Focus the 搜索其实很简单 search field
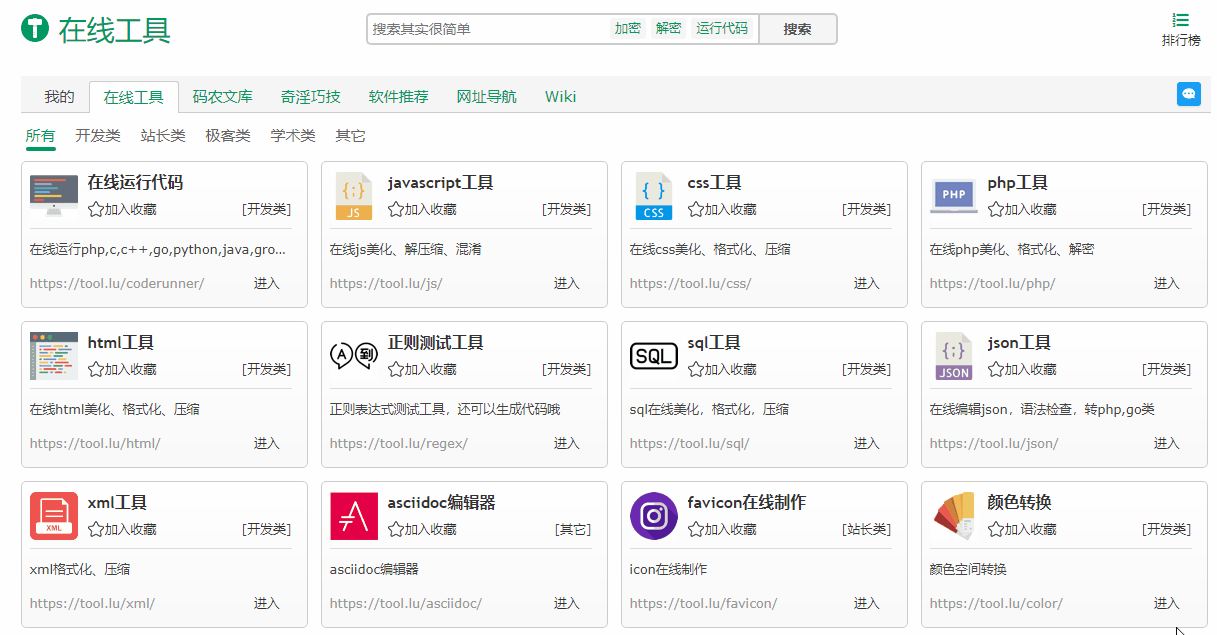The height and width of the screenshot is (635, 1217). 488,29
